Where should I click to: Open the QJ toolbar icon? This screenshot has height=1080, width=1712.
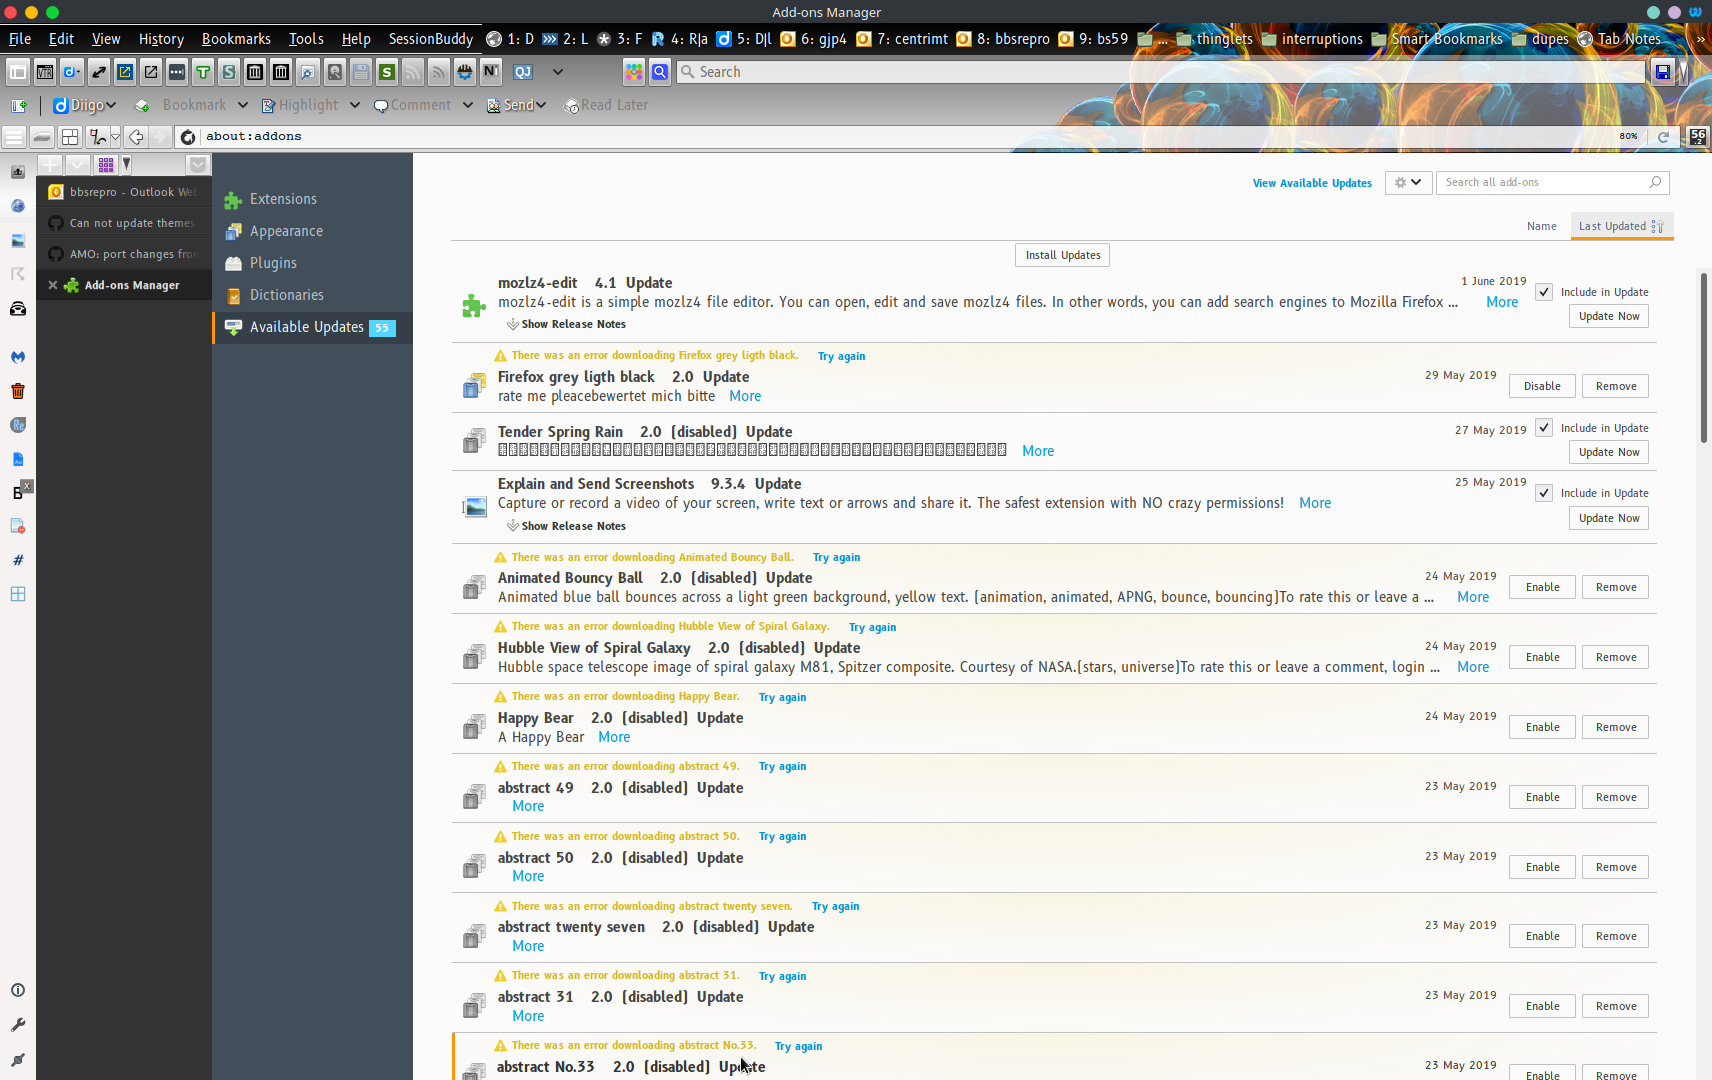click(523, 71)
